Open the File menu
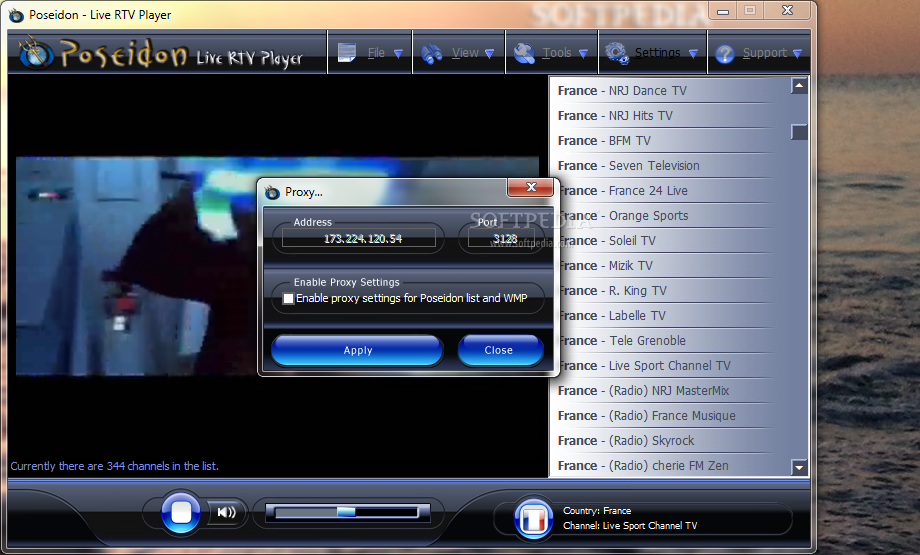920x555 pixels. (x=370, y=53)
